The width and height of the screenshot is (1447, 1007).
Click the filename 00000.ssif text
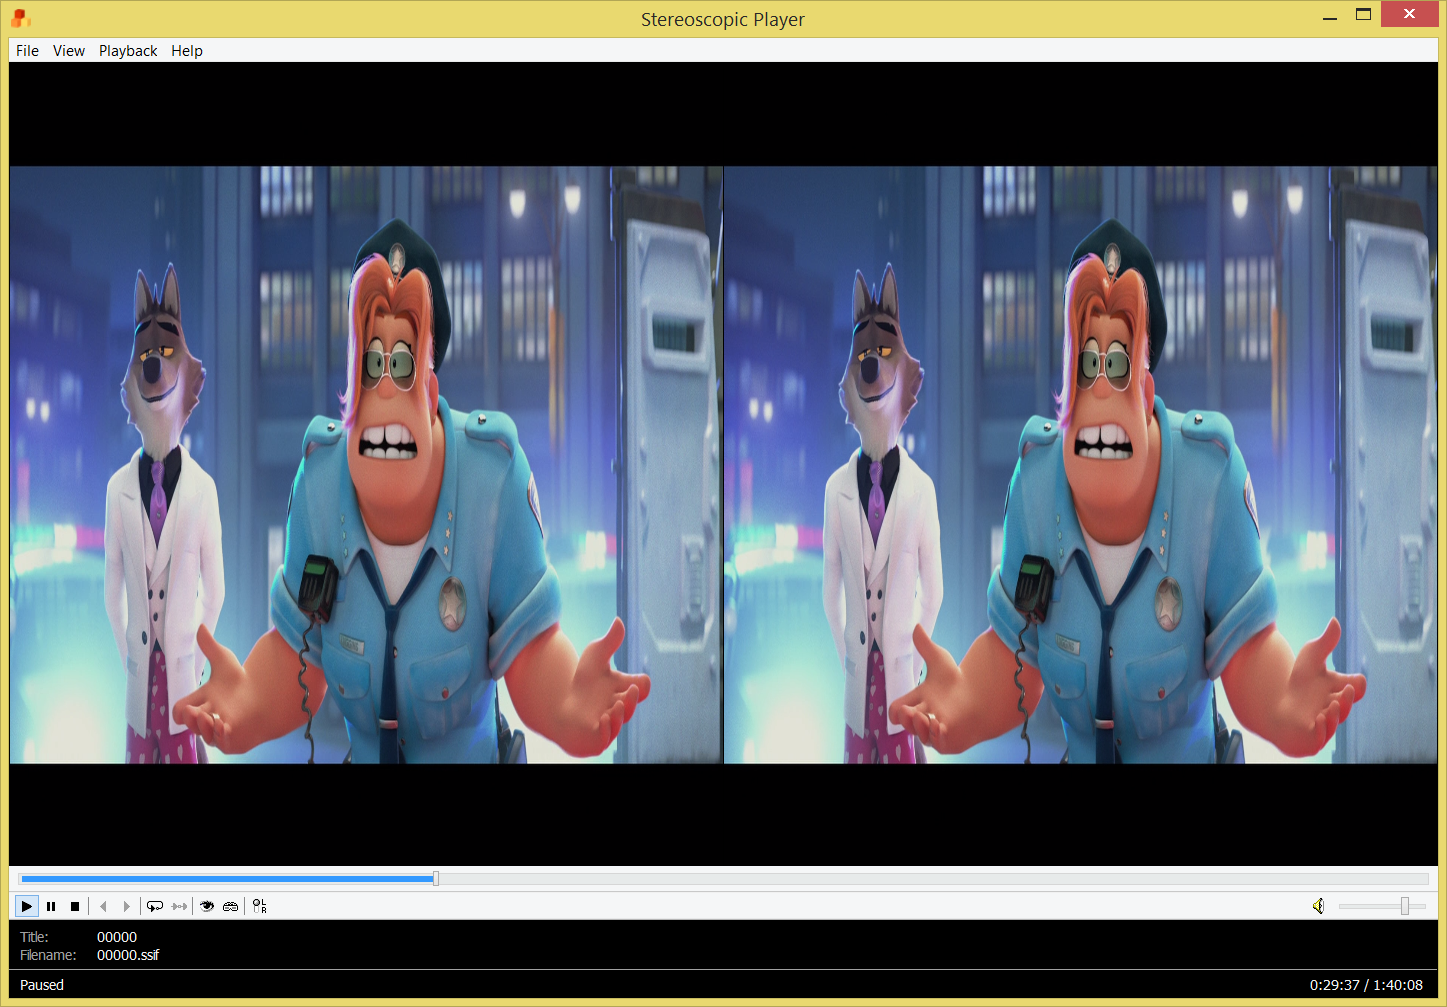pos(128,955)
